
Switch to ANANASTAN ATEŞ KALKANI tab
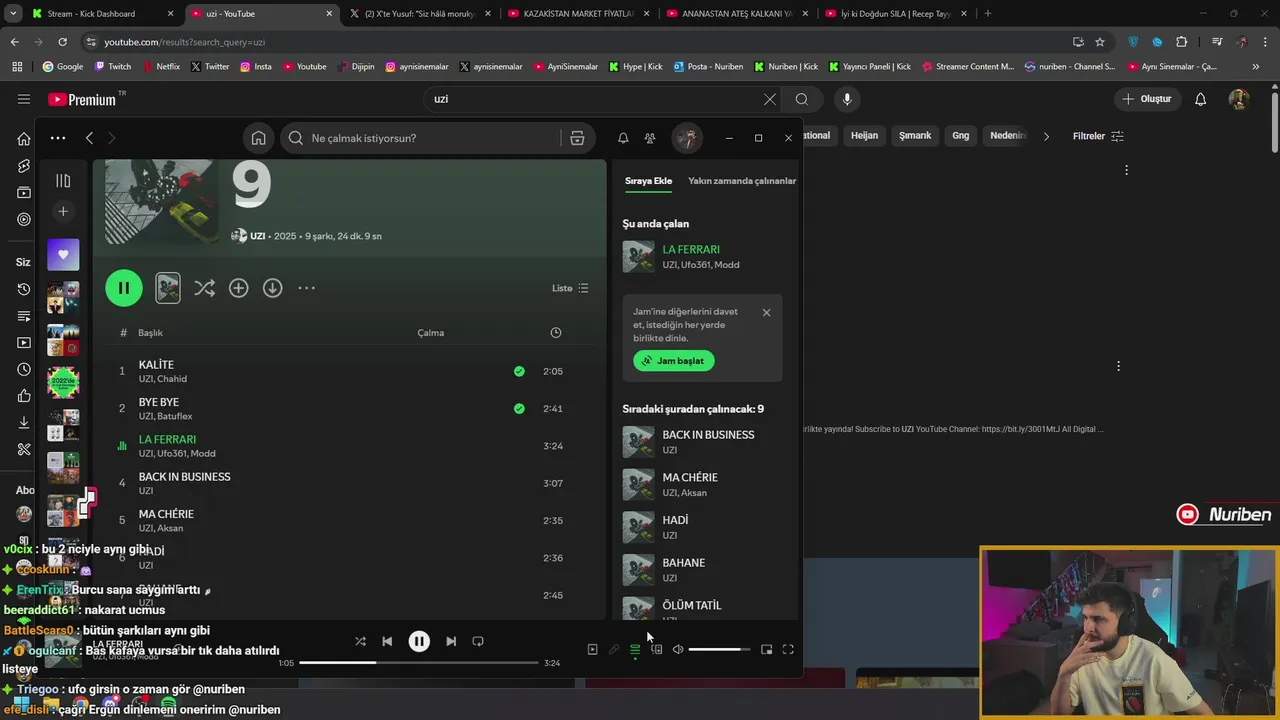(739, 14)
